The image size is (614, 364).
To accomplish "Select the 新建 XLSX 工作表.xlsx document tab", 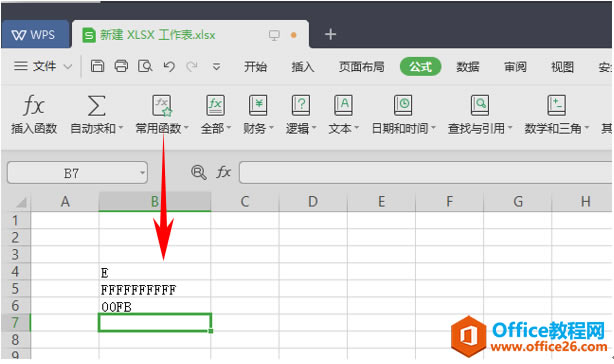I will pos(190,35).
